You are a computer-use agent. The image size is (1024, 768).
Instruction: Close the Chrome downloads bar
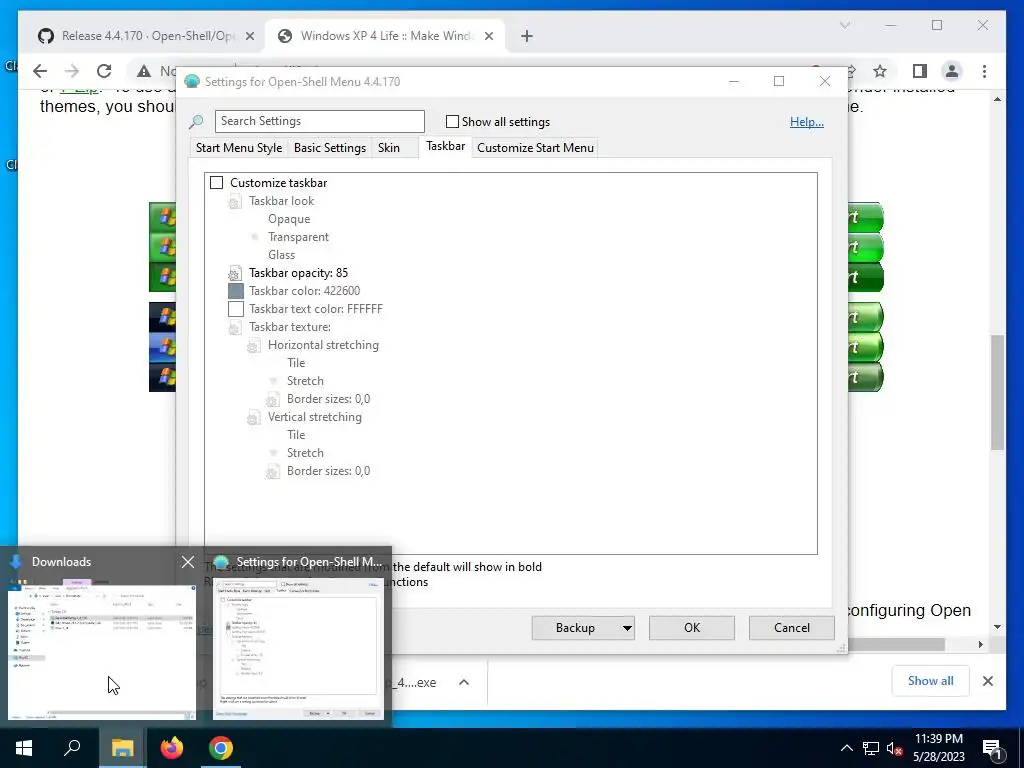tap(988, 681)
